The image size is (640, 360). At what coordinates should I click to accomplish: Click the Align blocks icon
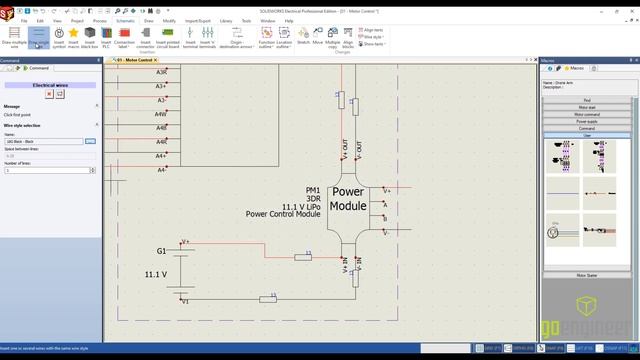pyautogui.click(x=348, y=38)
